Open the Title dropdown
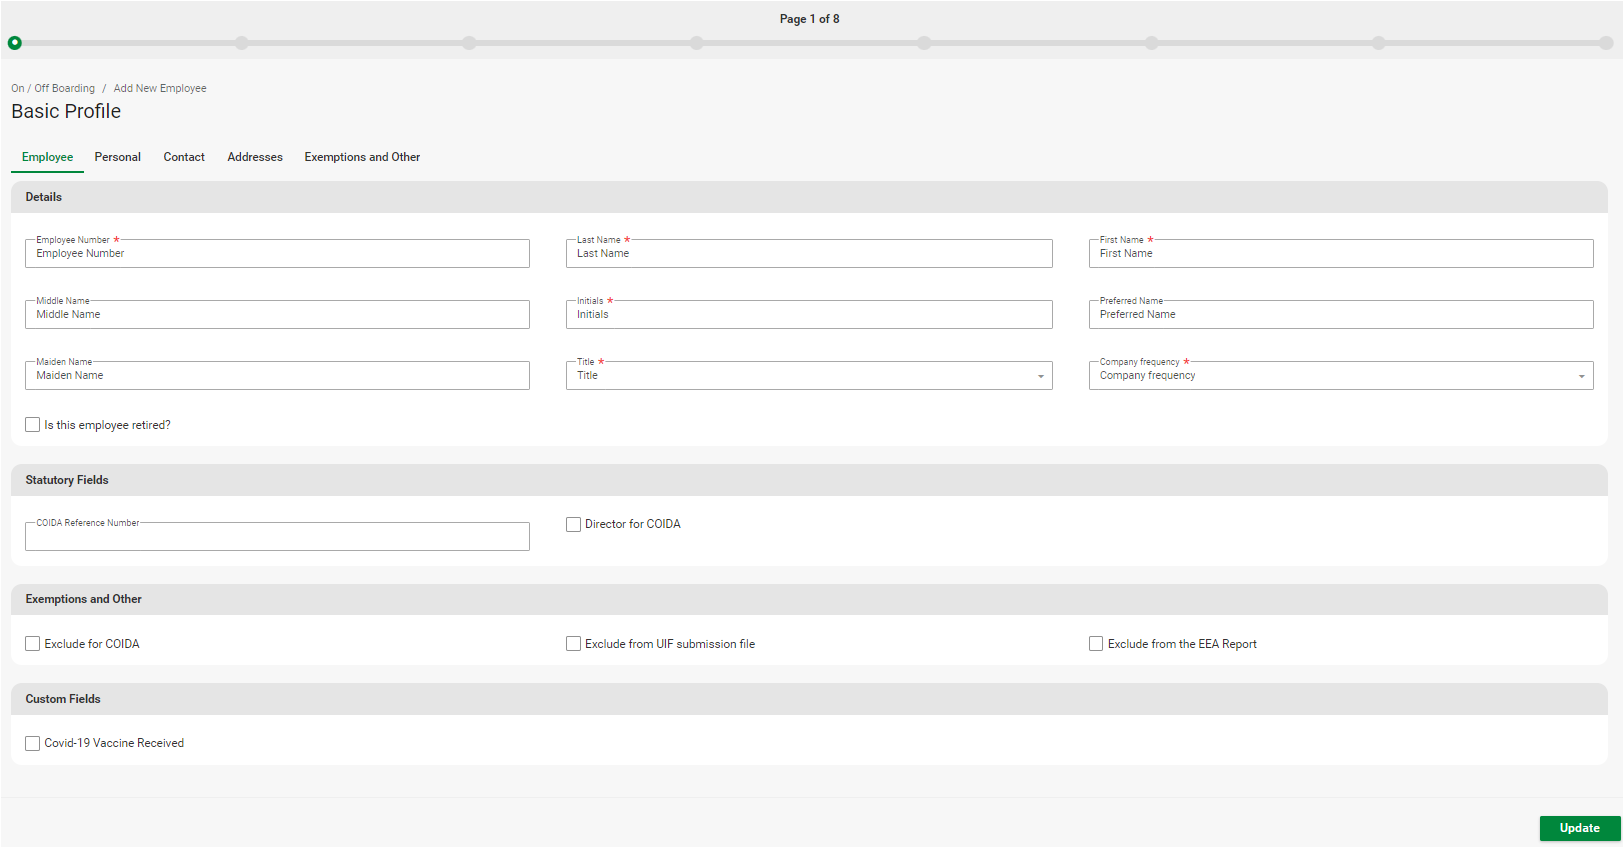The width and height of the screenshot is (1624, 848). pyautogui.click(x=808, y=376)
